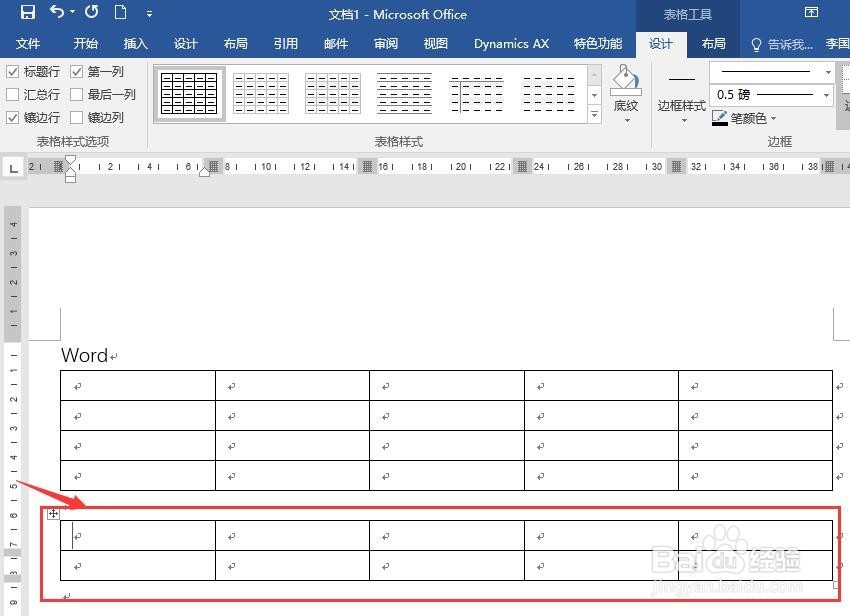Open the 特色功能 tab
This screenshot has height=616, width=850.
[597, 43]
